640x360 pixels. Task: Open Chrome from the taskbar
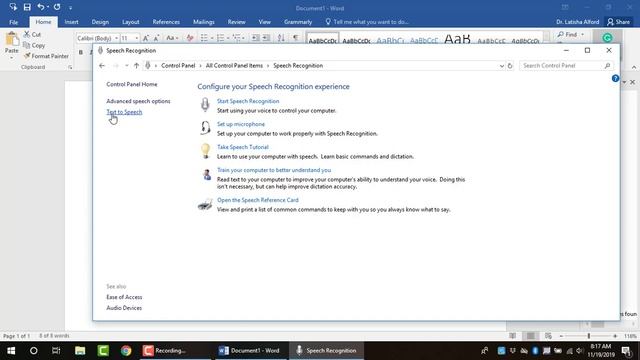tap(126, 351)
